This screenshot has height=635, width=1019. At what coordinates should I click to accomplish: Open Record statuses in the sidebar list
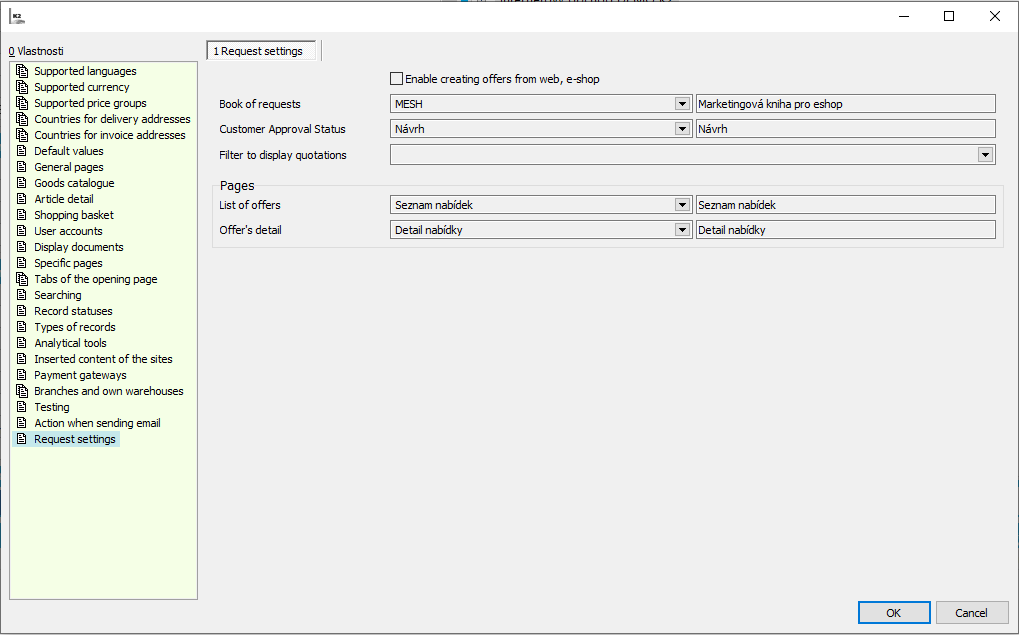[x=73, y=311]
